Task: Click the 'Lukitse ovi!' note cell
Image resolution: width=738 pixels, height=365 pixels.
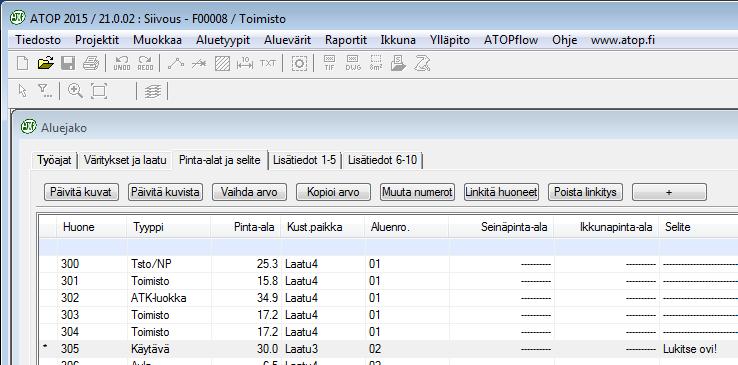Action: pyautogui.click(x=698, y=349)
